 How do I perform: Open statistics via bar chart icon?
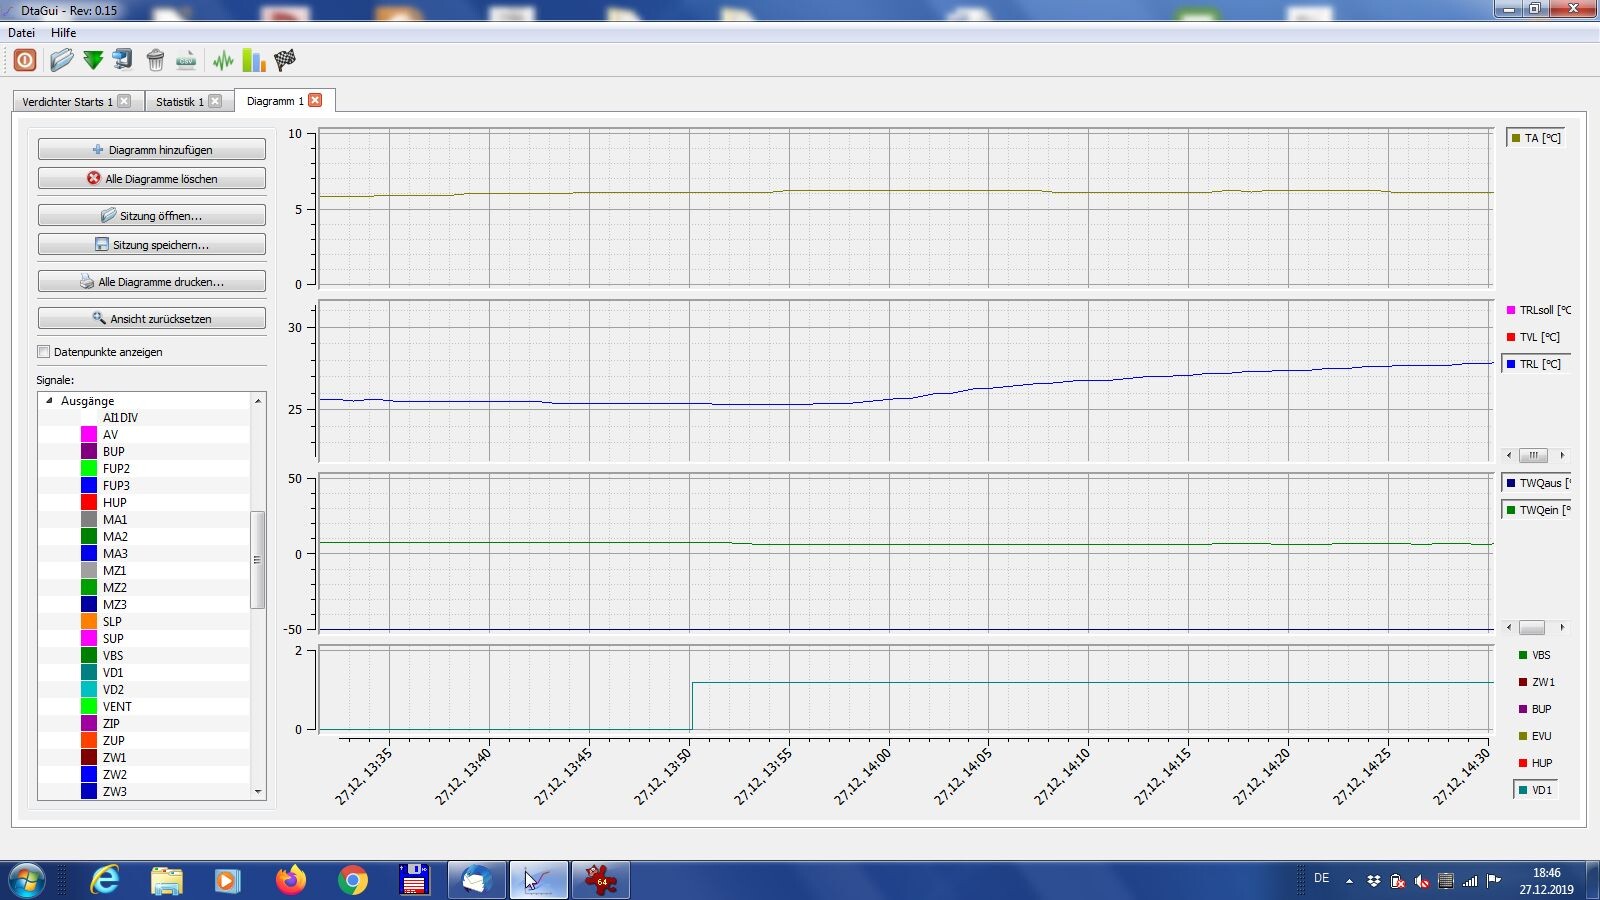click(x=254, y=60)
